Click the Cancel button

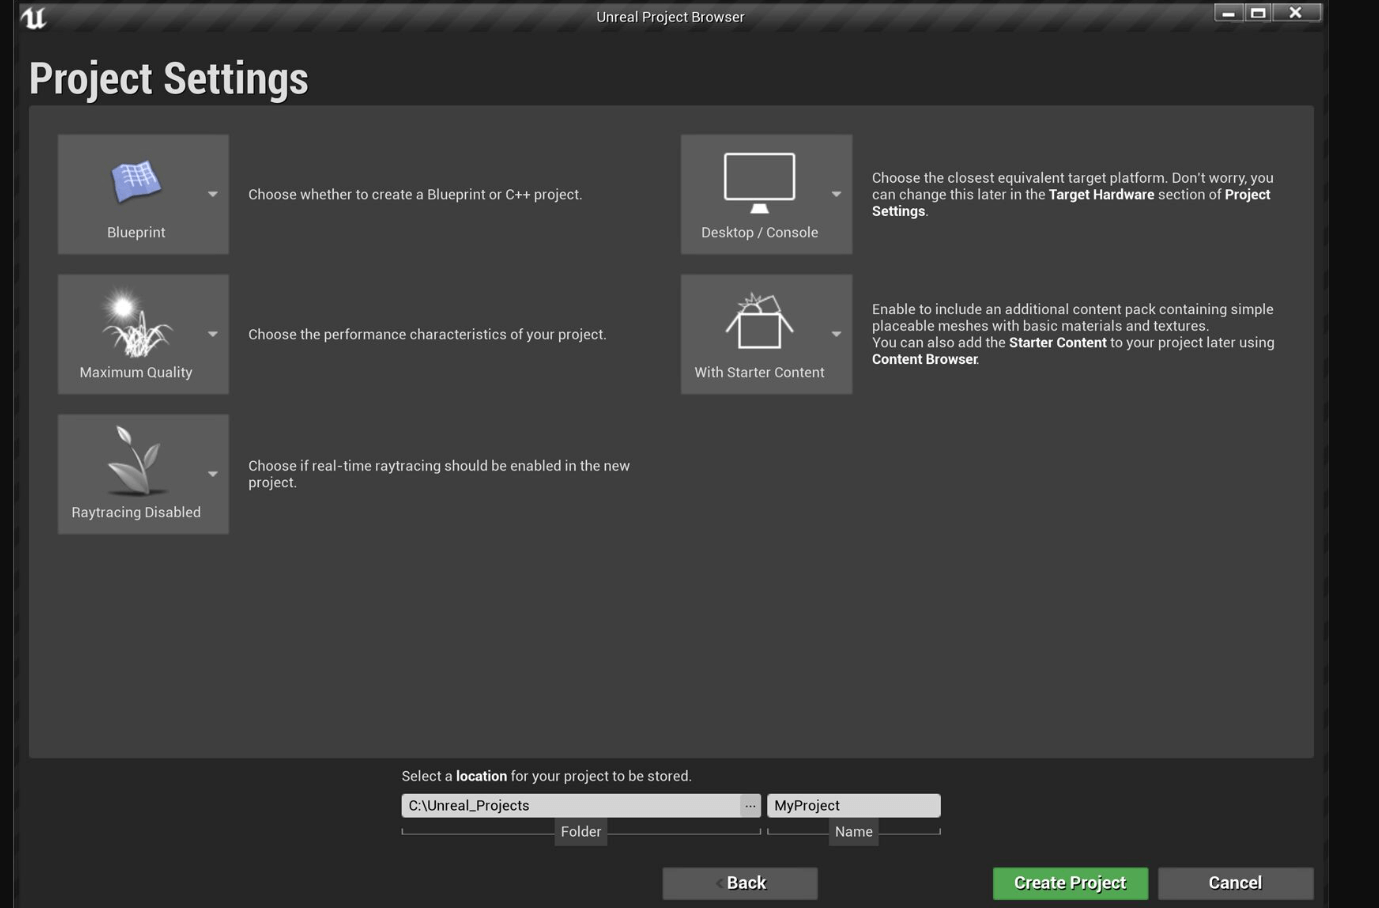[1235, 883]
